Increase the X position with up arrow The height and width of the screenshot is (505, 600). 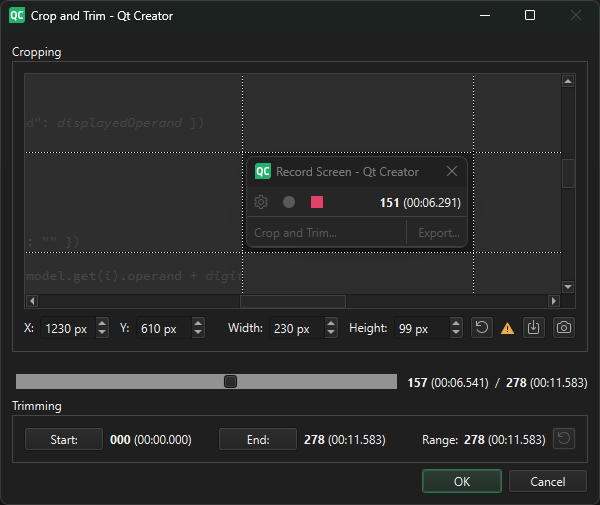coord(102,323)
